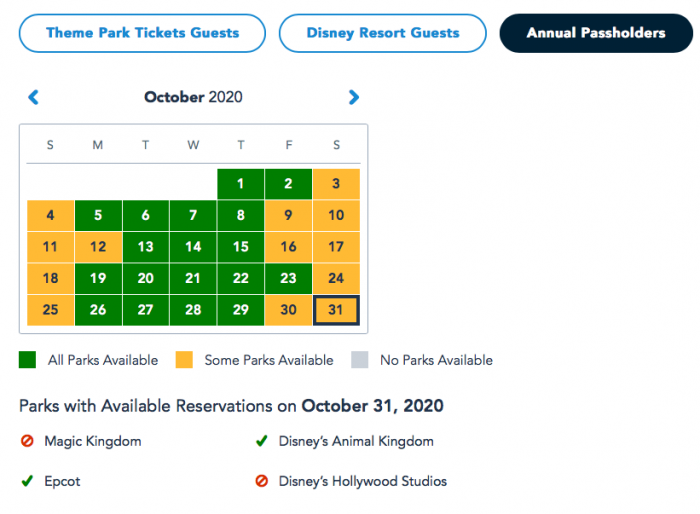Click the Magic Kingdom unavailable icon
700x514 pixels.
[27, 441]
